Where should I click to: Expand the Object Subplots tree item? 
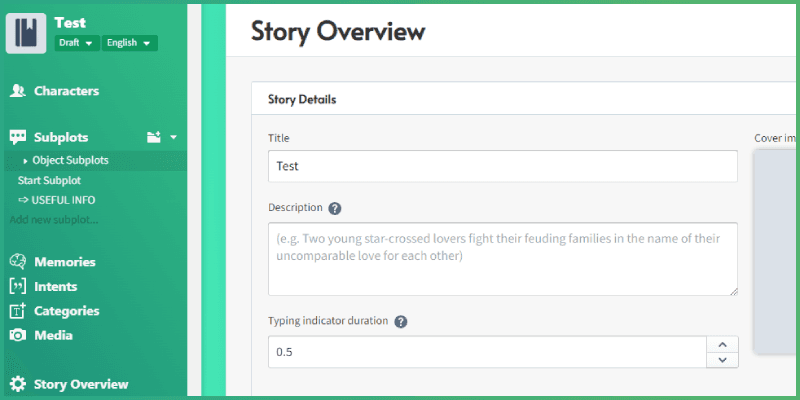[25, 161]
